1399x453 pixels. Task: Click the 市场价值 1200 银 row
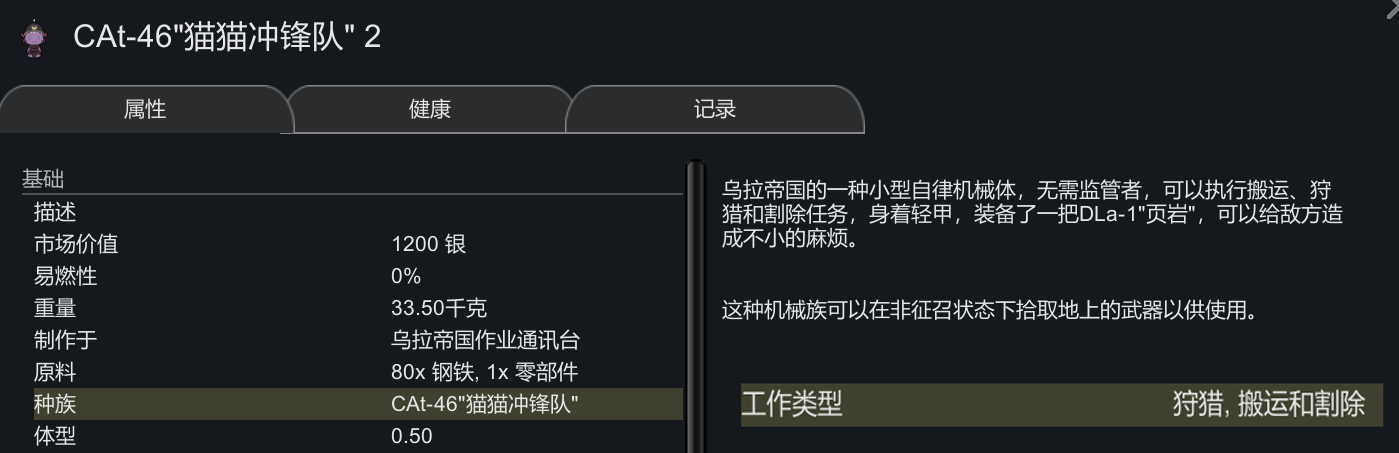coord(350,244)
